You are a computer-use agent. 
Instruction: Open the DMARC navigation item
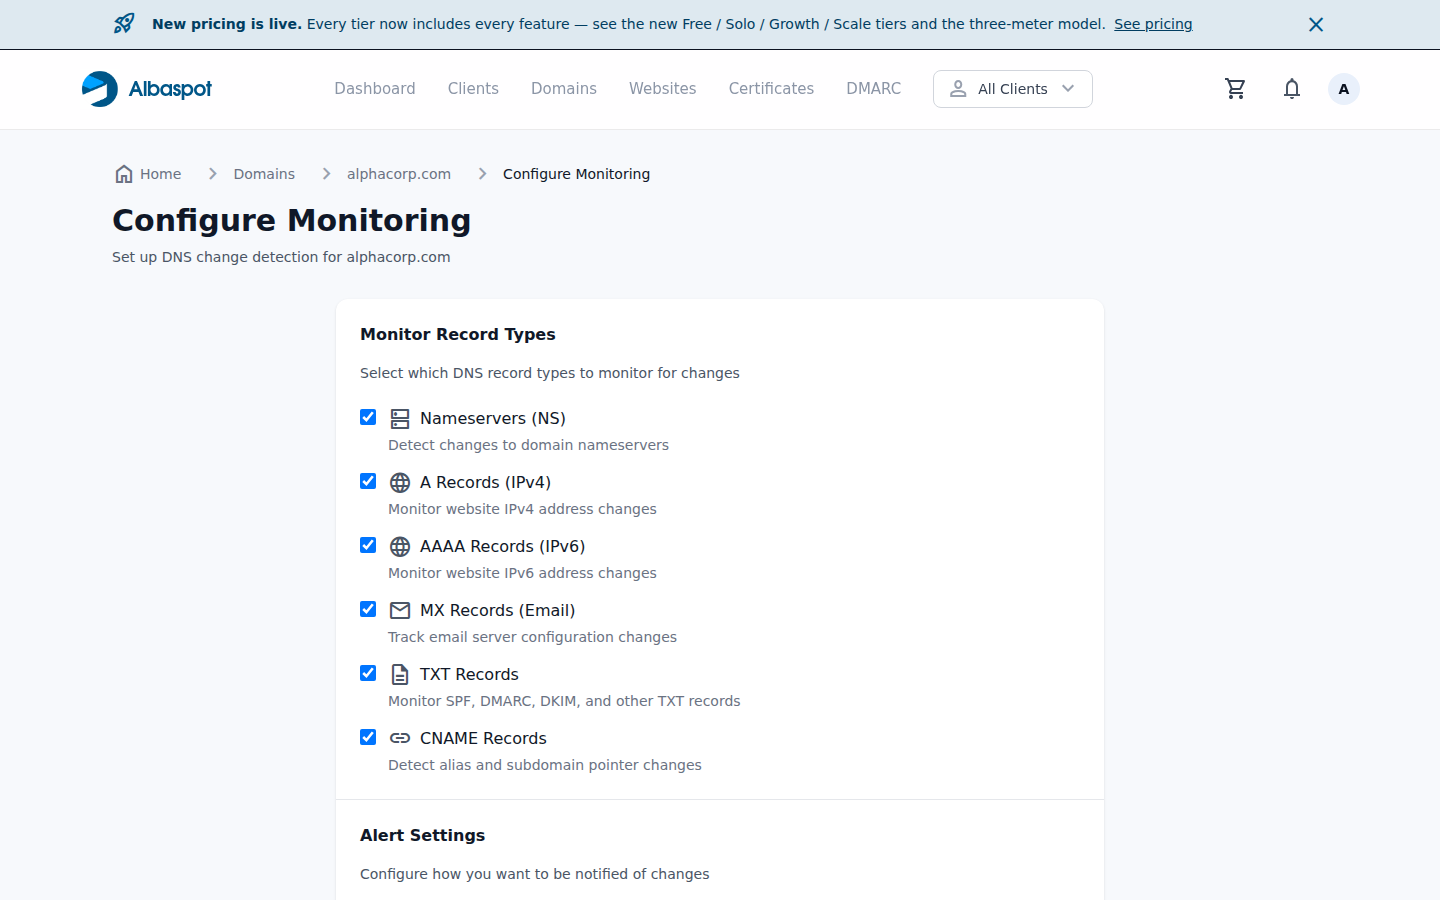(874, 89)
